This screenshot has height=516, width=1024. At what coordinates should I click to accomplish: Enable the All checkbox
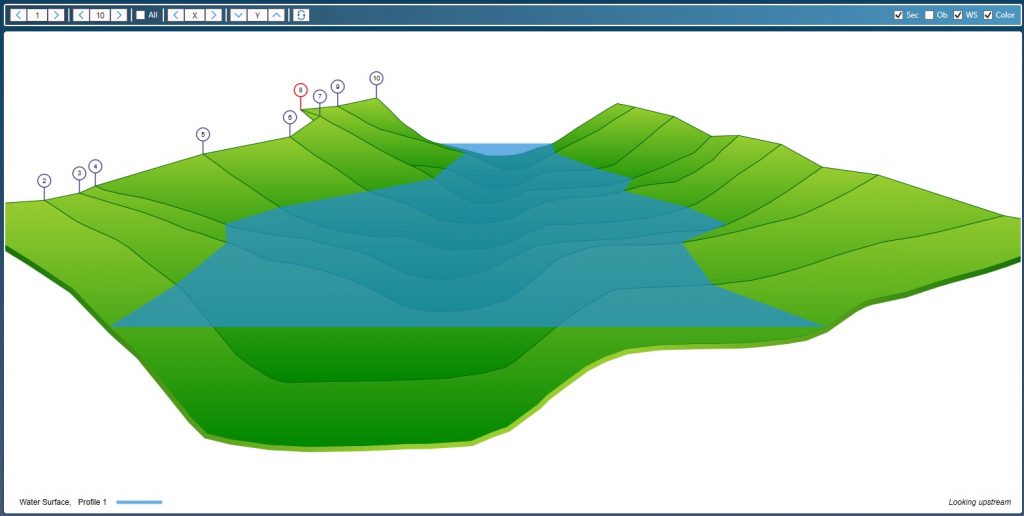pos(141,15)
